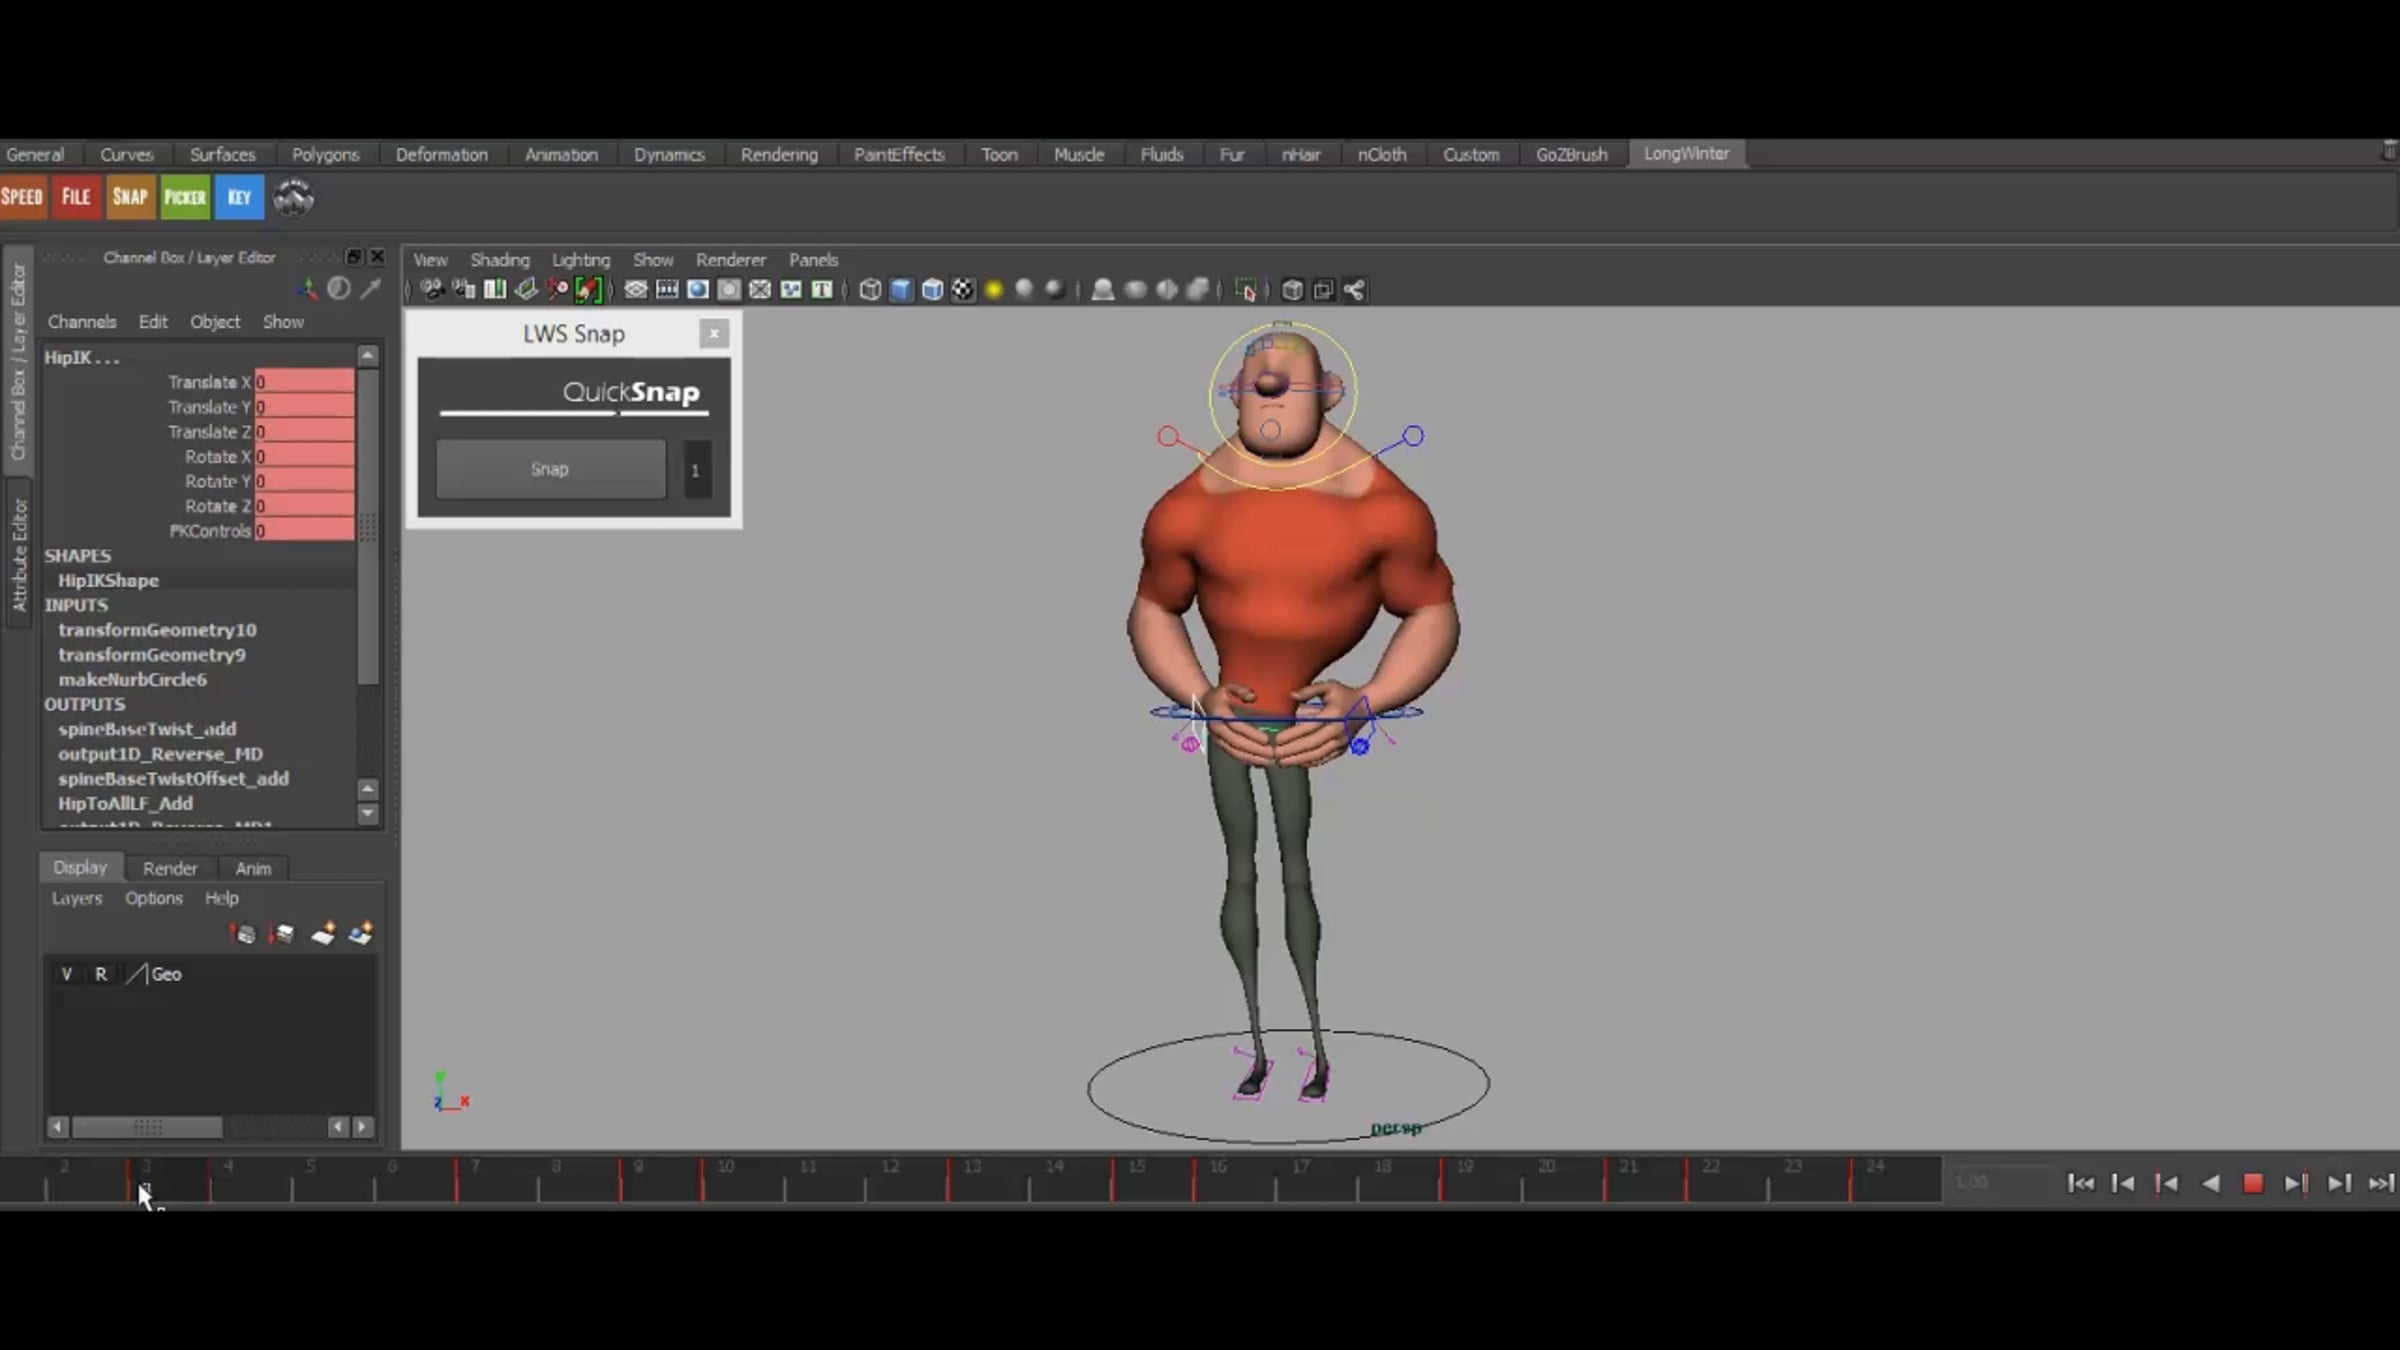
Task: Click the Translate X value field
Action: pos(304,382)
